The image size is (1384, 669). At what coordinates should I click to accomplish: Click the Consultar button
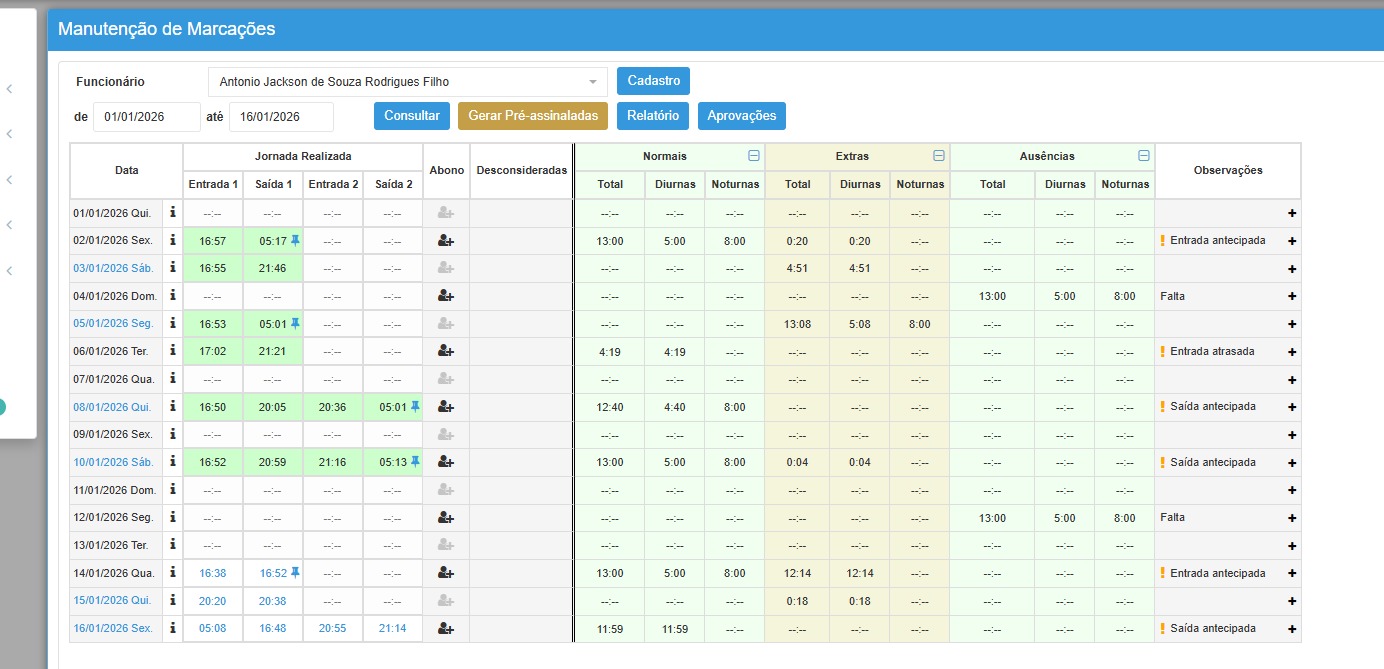(412, 116)
